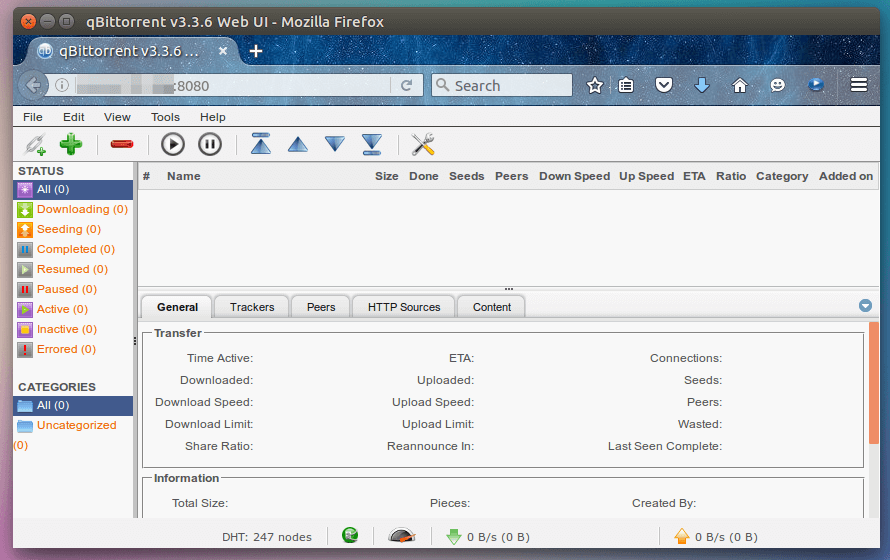Resume torrents with play button
Viewport: 890px width, 560px height.
[x=173, y=144]
